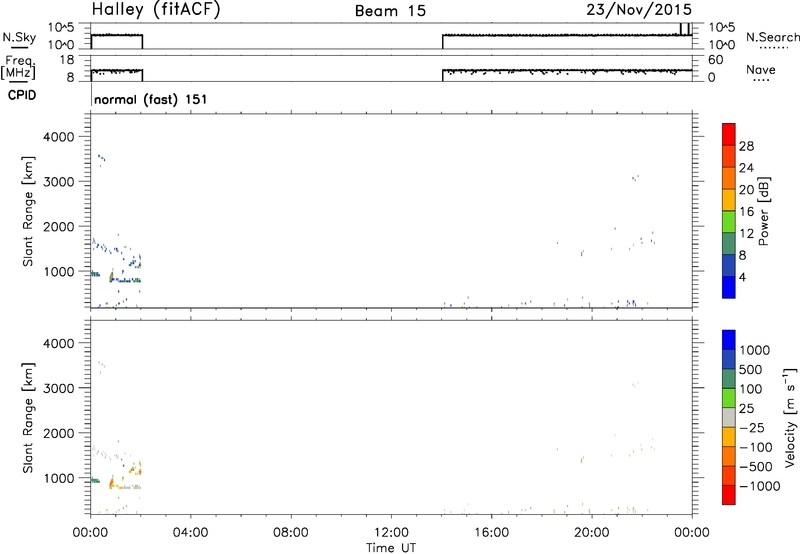Viewport: 800px width, 554px height.
Task: Click the right '10^0' N.Search axis tick
Action: click(721, 45)
